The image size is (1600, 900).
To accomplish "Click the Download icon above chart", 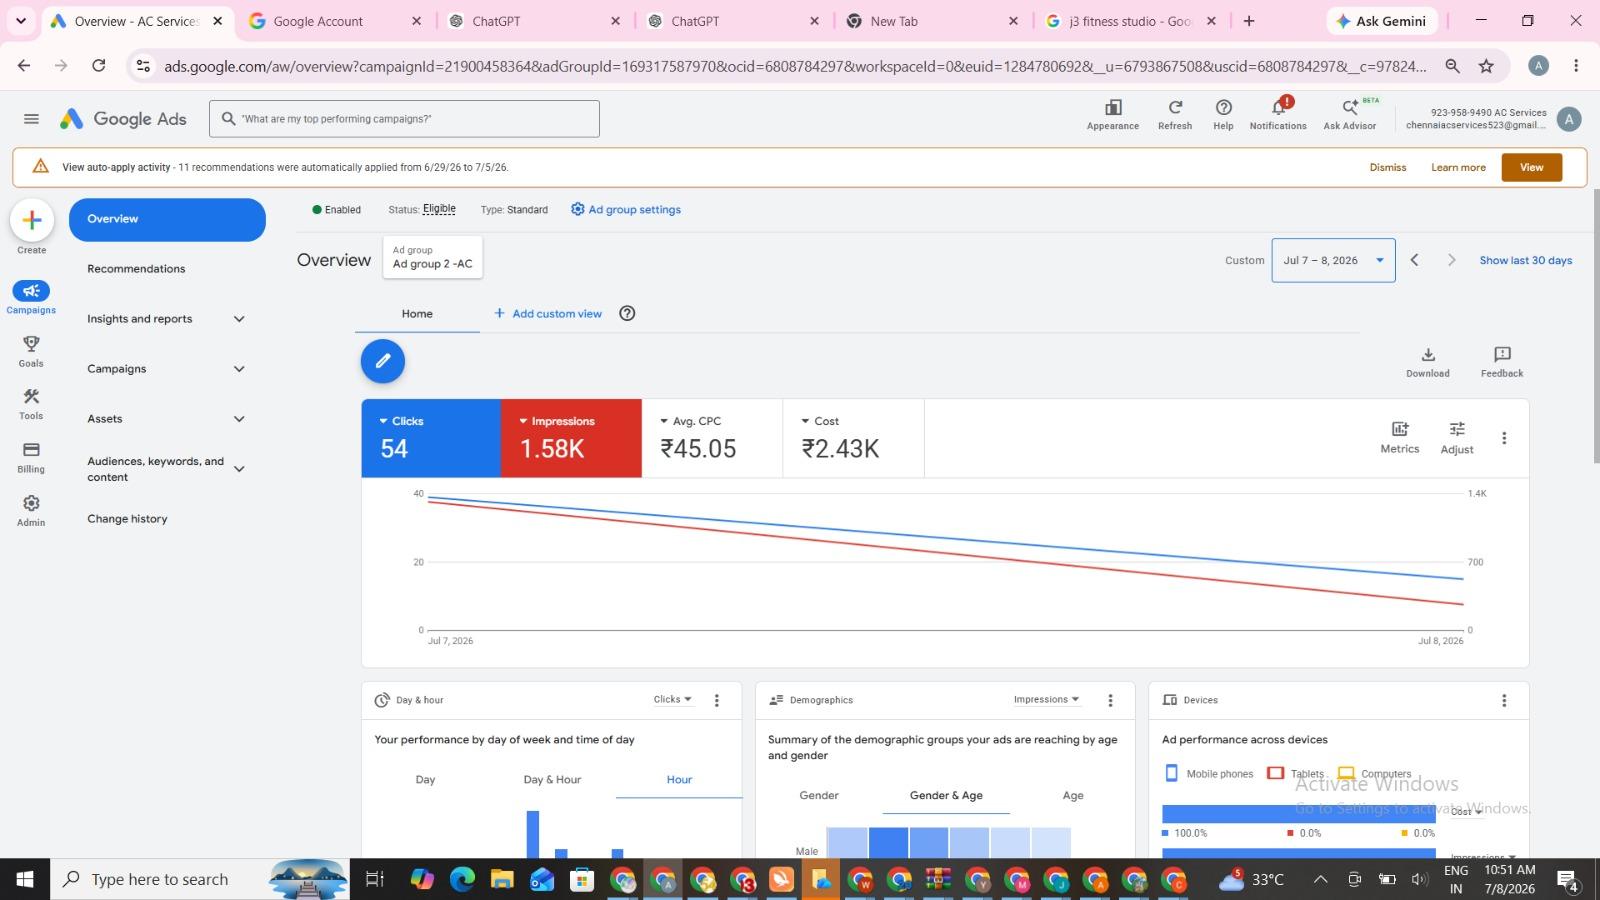I will coord(1428,355).
